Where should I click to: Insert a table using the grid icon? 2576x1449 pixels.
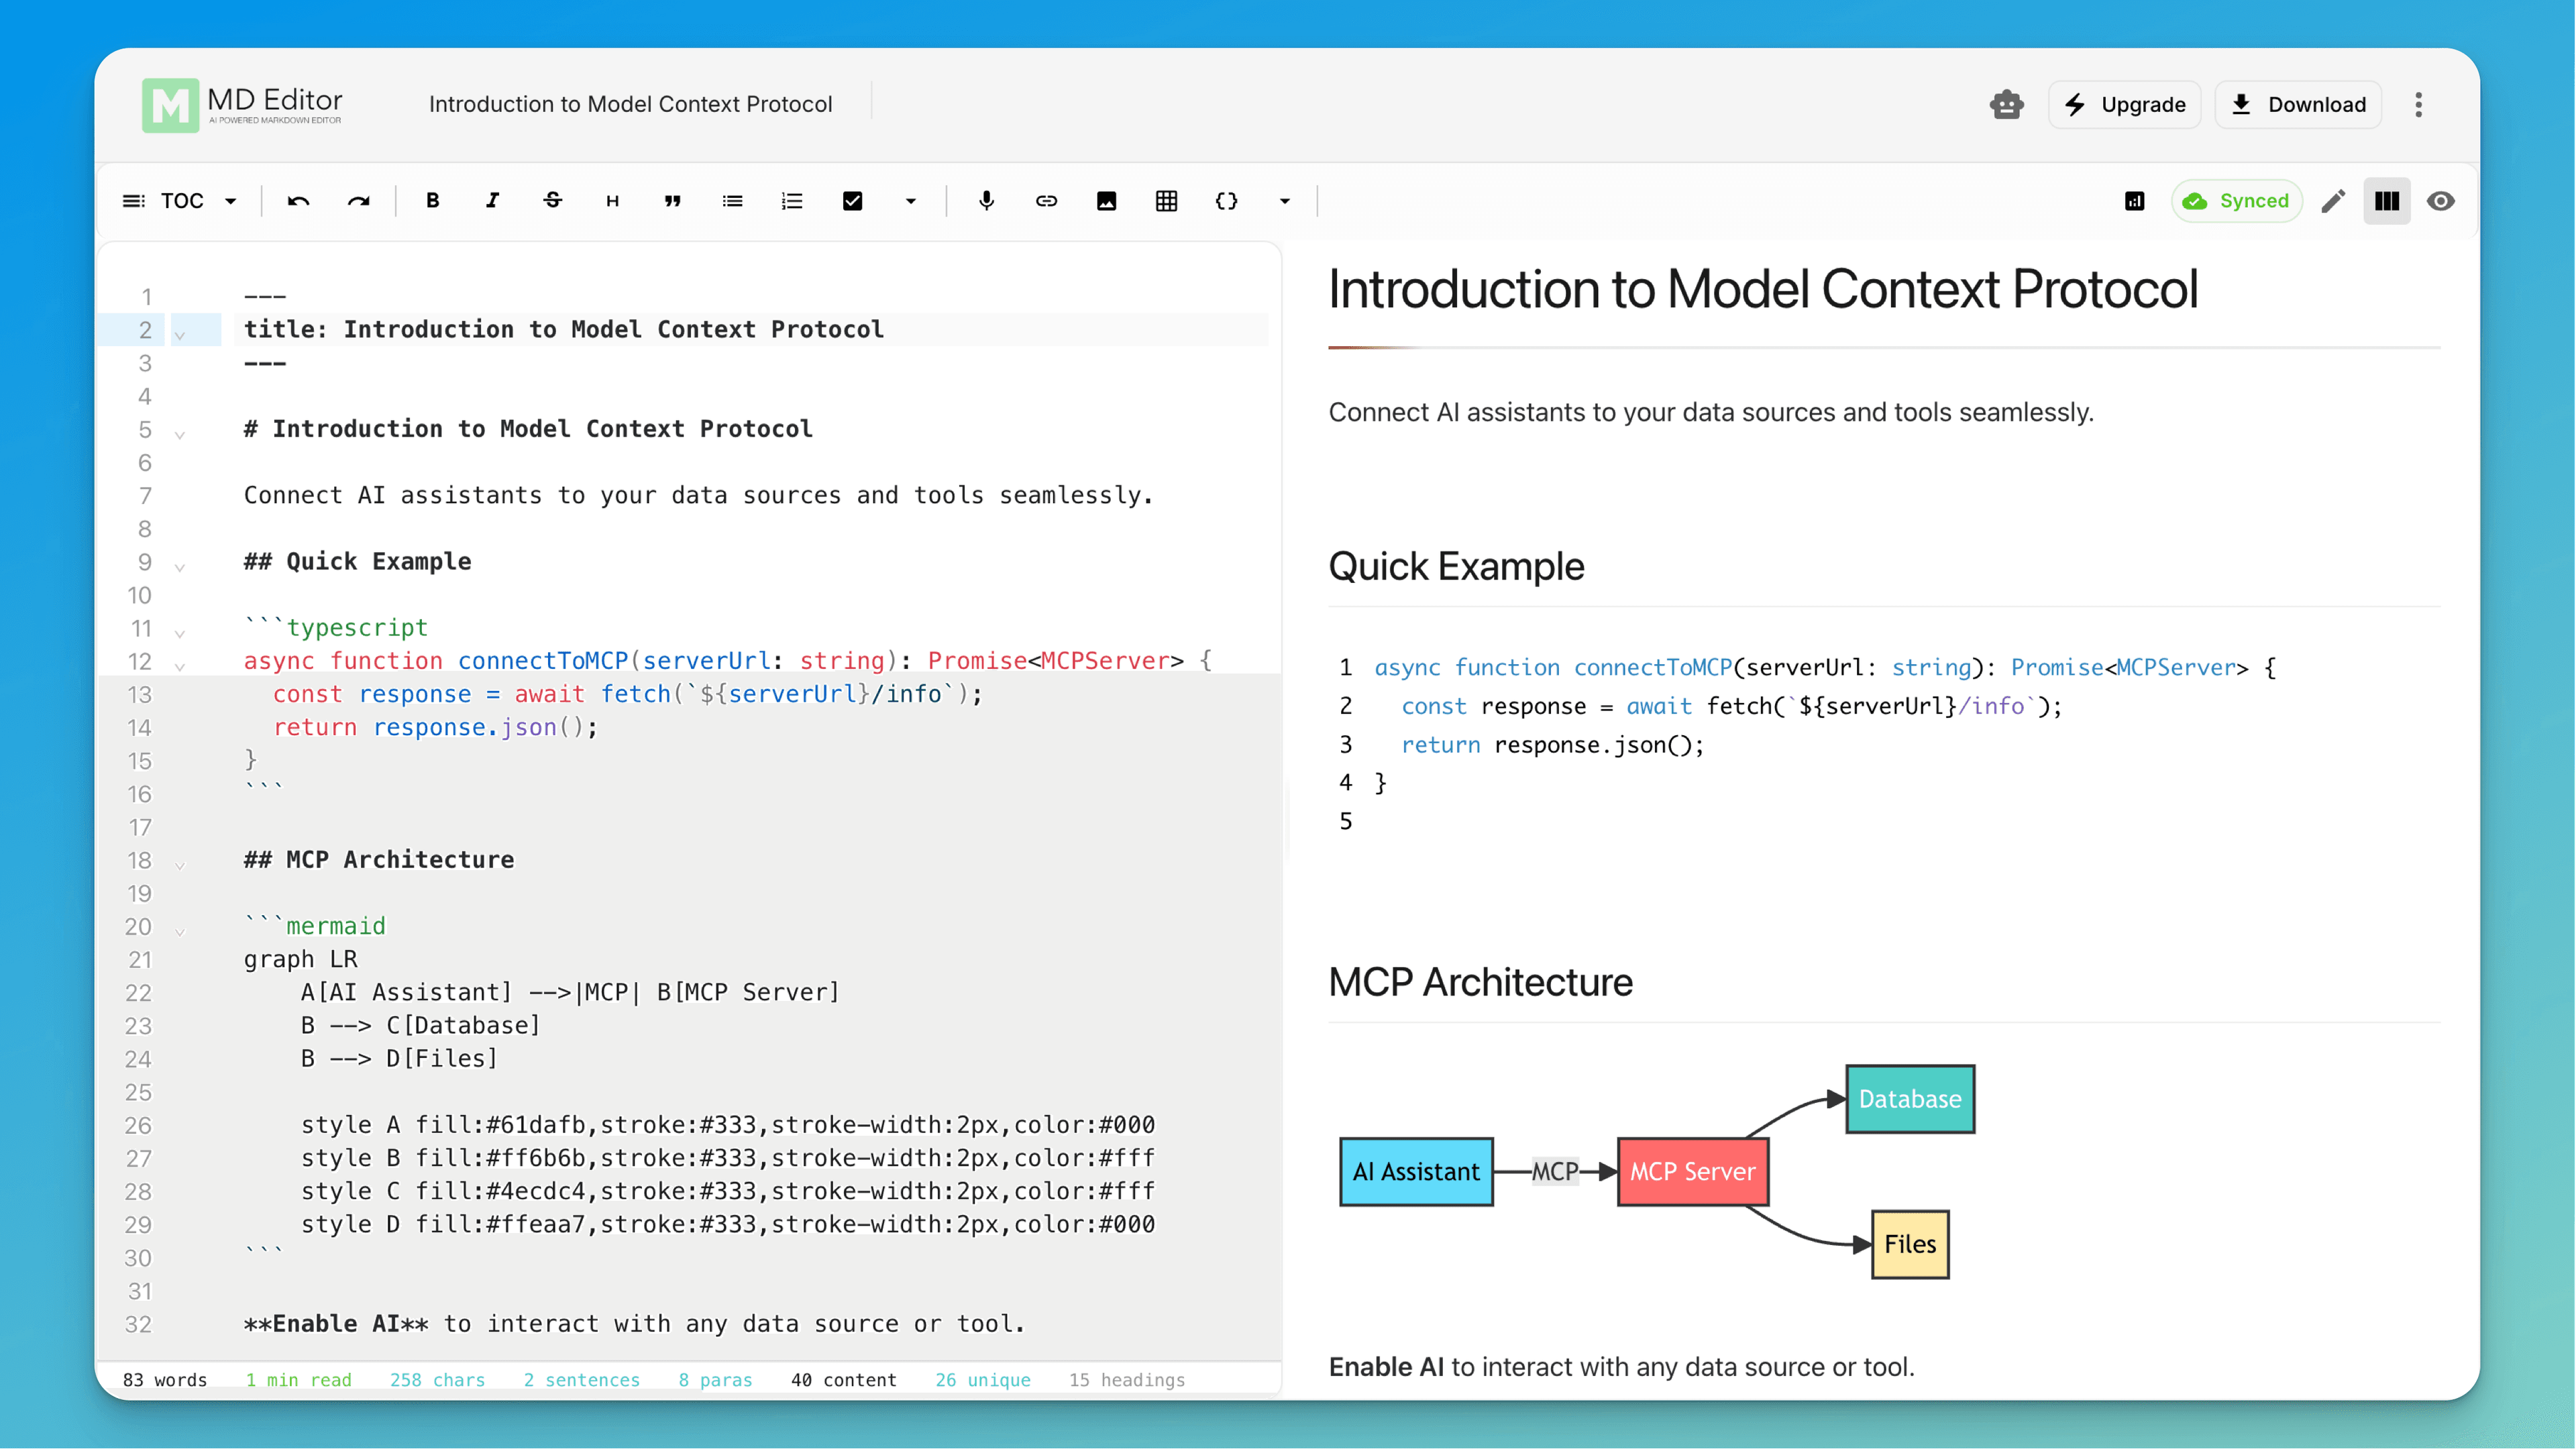click(x=1166, y=200)
